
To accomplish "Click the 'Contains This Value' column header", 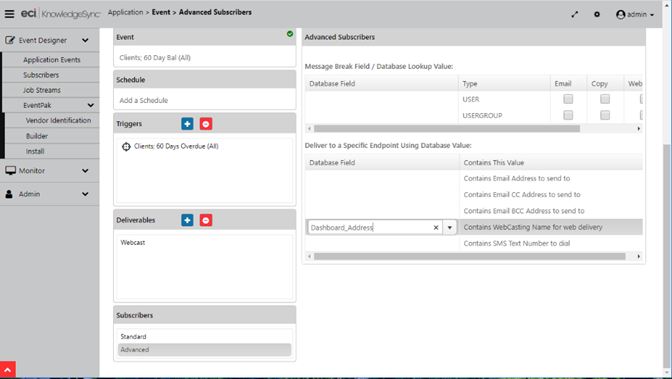I will tap(551, 162).
